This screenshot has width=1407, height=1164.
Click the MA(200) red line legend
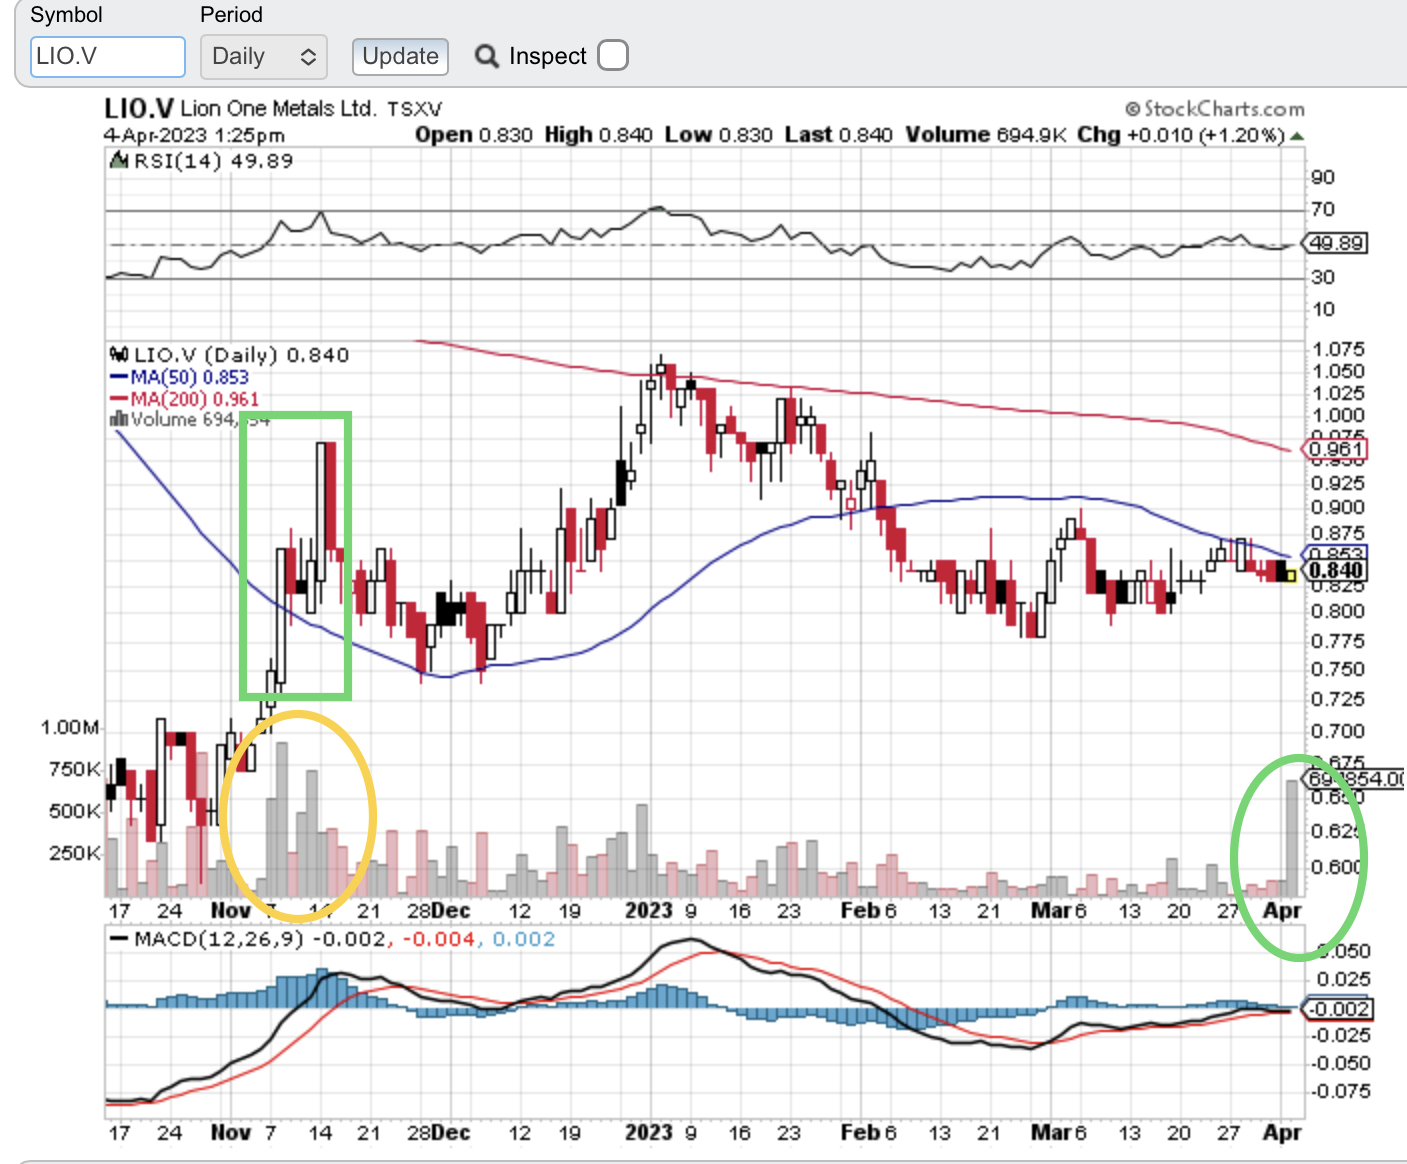coord(185,399)
